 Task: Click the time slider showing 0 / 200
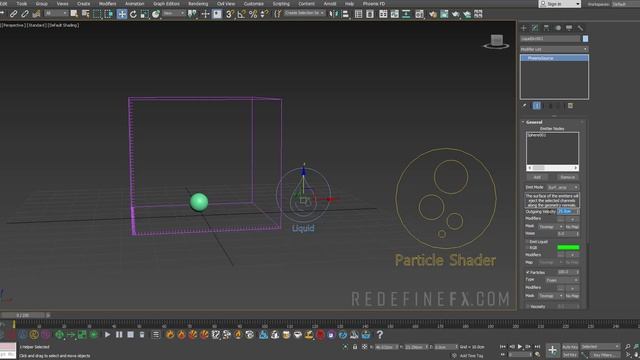point(23,315)
